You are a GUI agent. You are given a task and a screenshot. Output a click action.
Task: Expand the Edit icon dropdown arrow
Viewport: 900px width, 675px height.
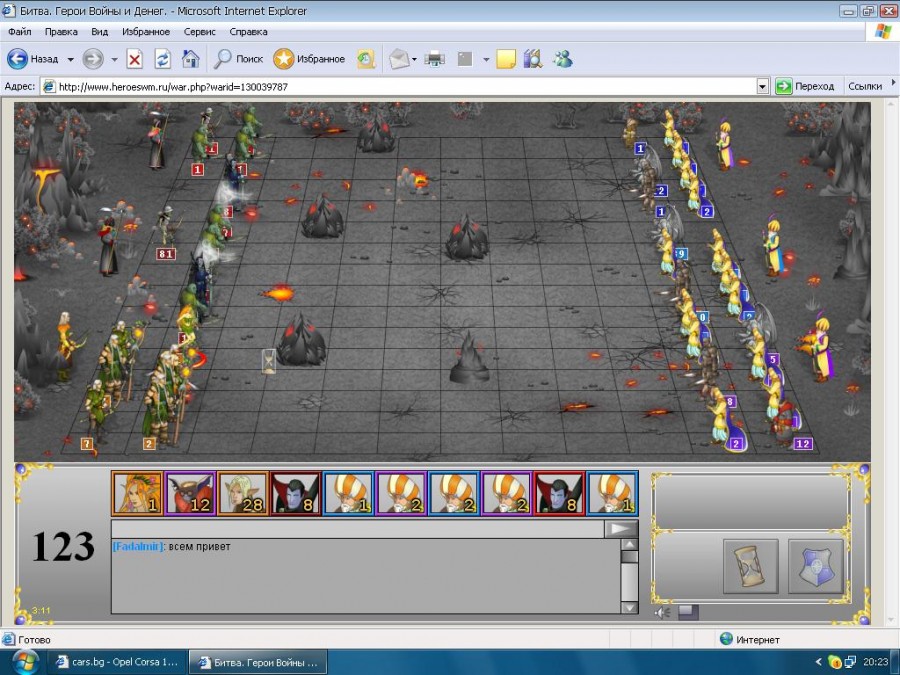[486, 59]
